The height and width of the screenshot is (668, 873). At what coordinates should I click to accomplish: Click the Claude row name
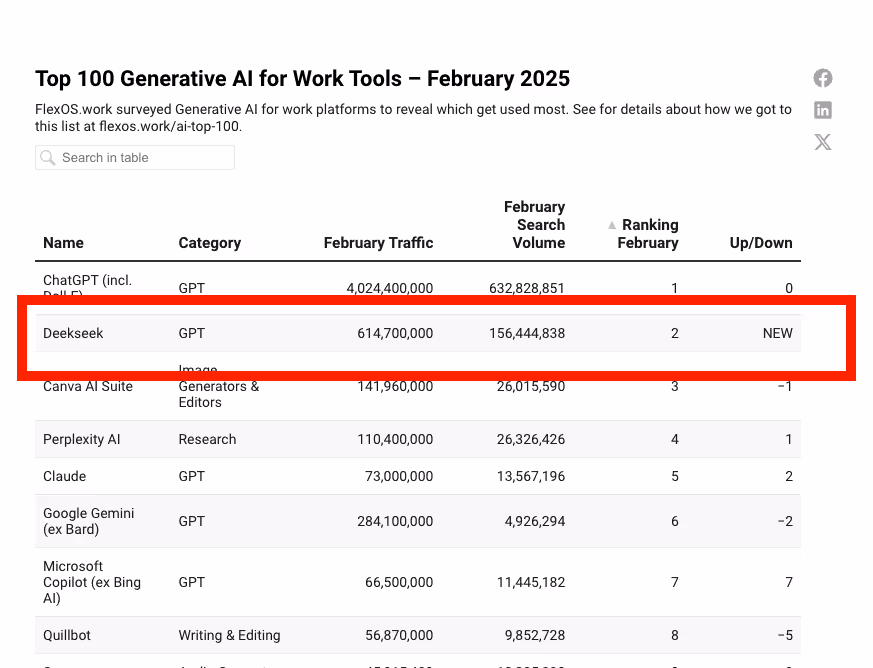tap(64, 476)
